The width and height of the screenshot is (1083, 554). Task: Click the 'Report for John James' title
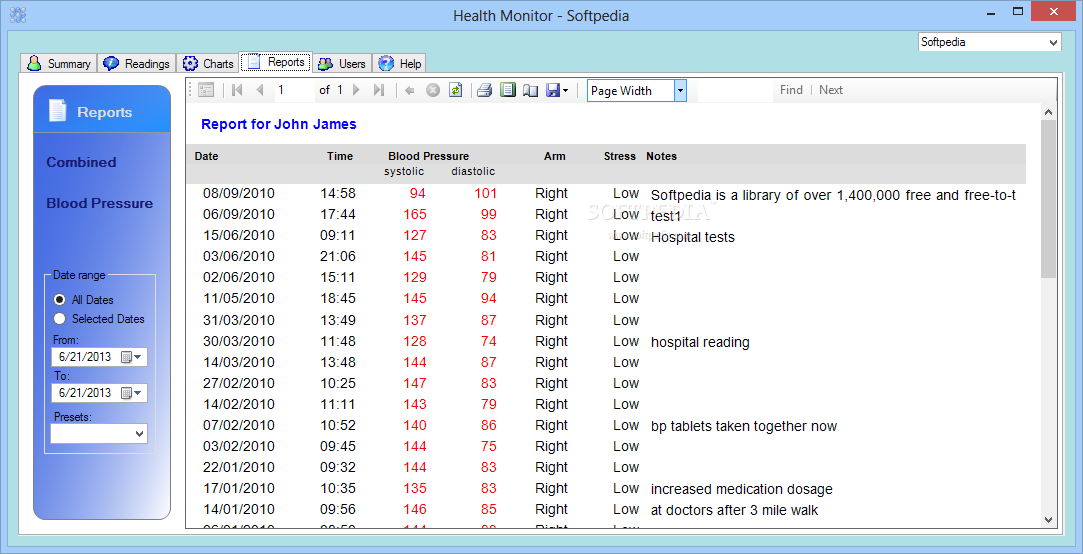(278, 124)
